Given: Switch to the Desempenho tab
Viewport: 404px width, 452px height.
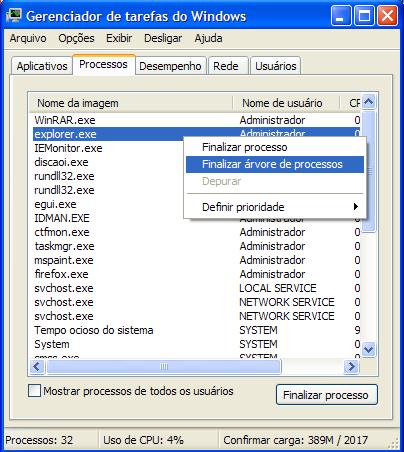Looking at the screenshot, I should tap(170, 66).
